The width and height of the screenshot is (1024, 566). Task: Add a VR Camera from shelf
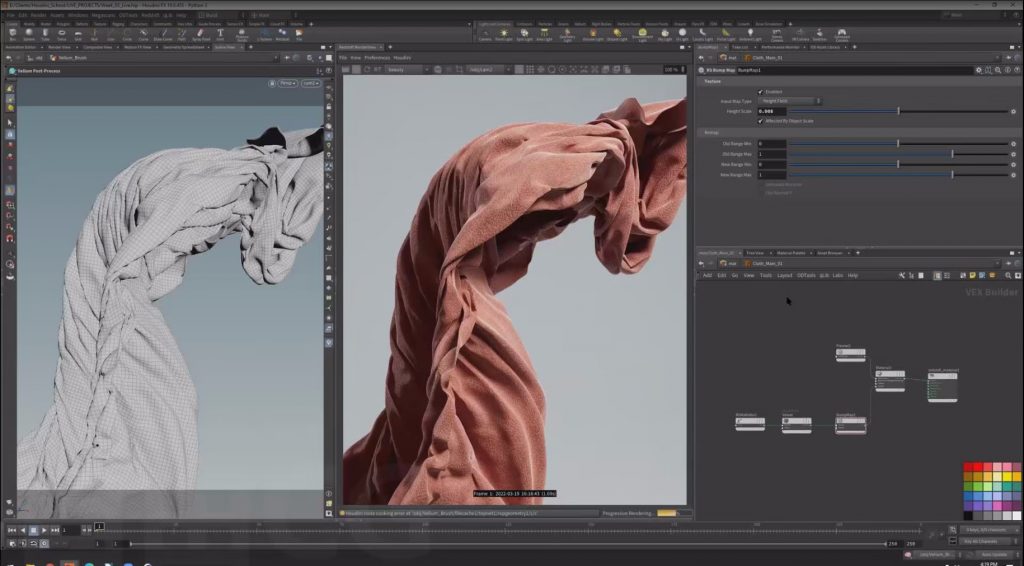point(800,35)
